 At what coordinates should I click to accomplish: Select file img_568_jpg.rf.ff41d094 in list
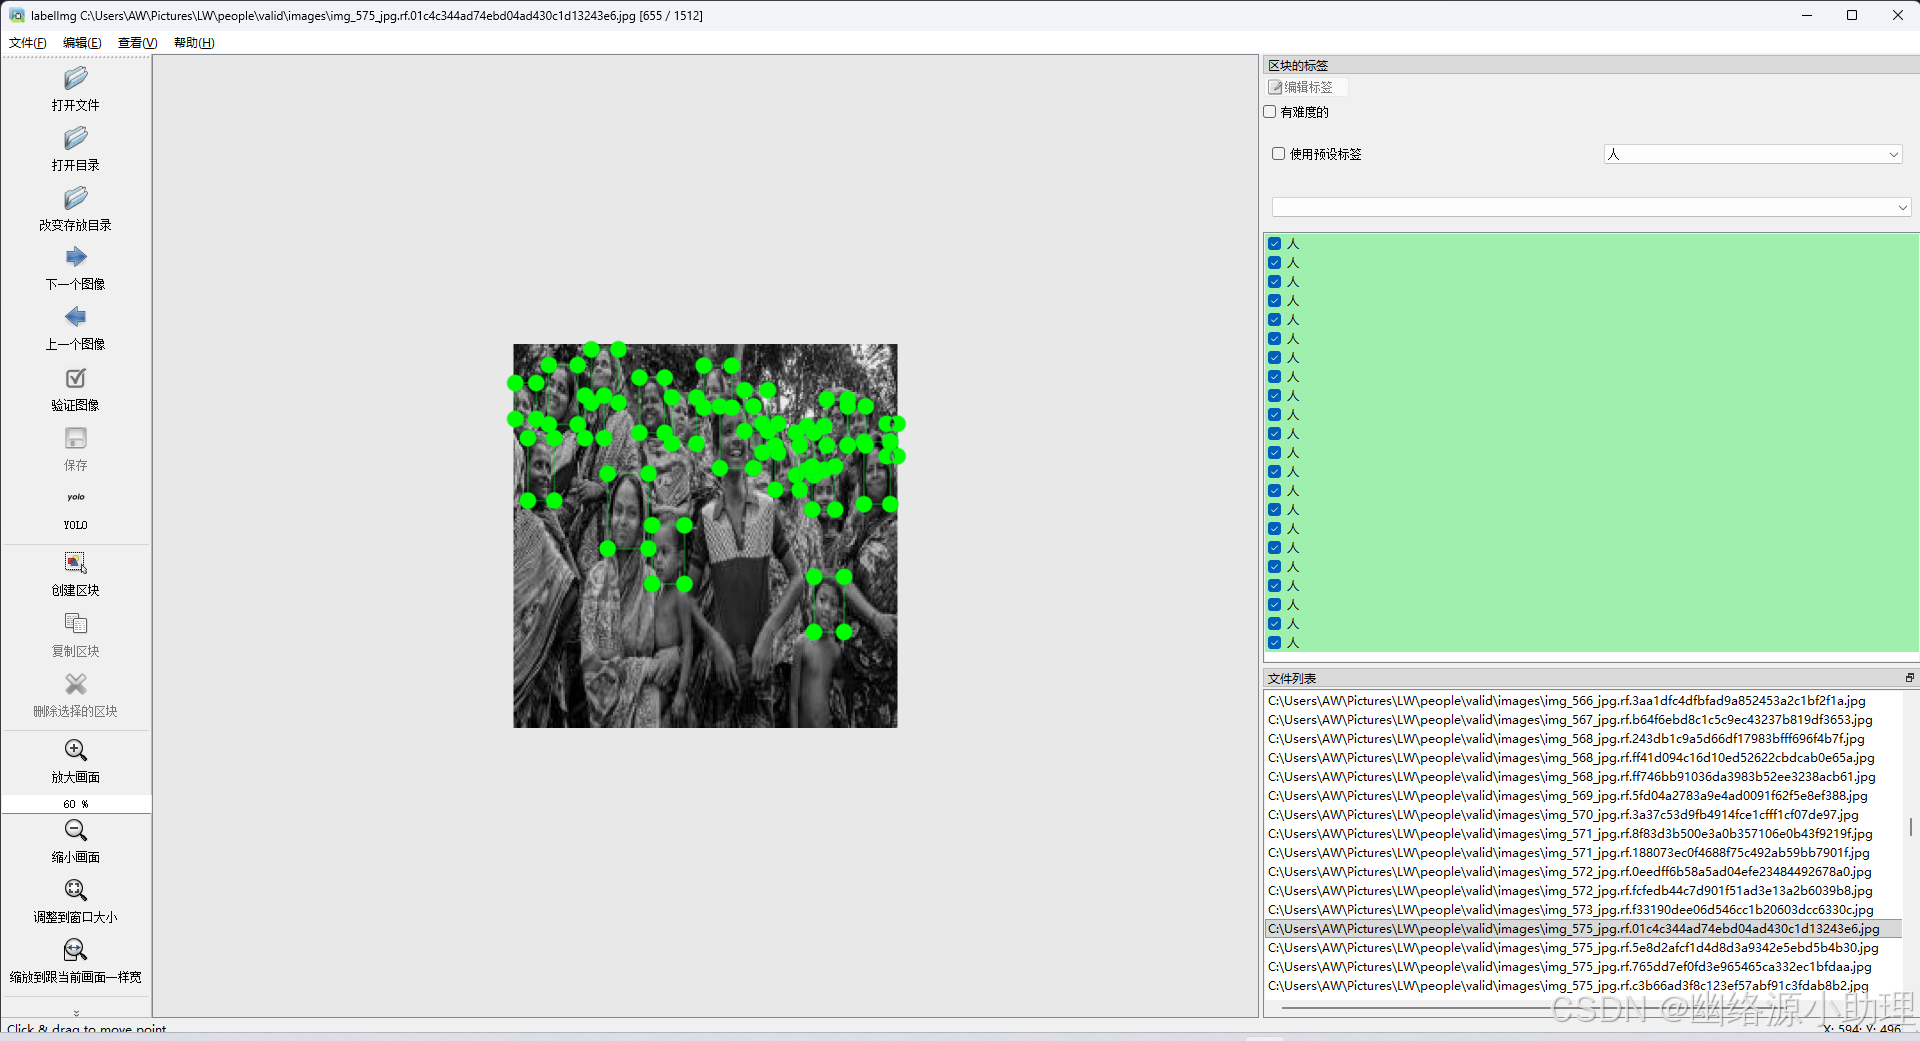coord(1582,758)
